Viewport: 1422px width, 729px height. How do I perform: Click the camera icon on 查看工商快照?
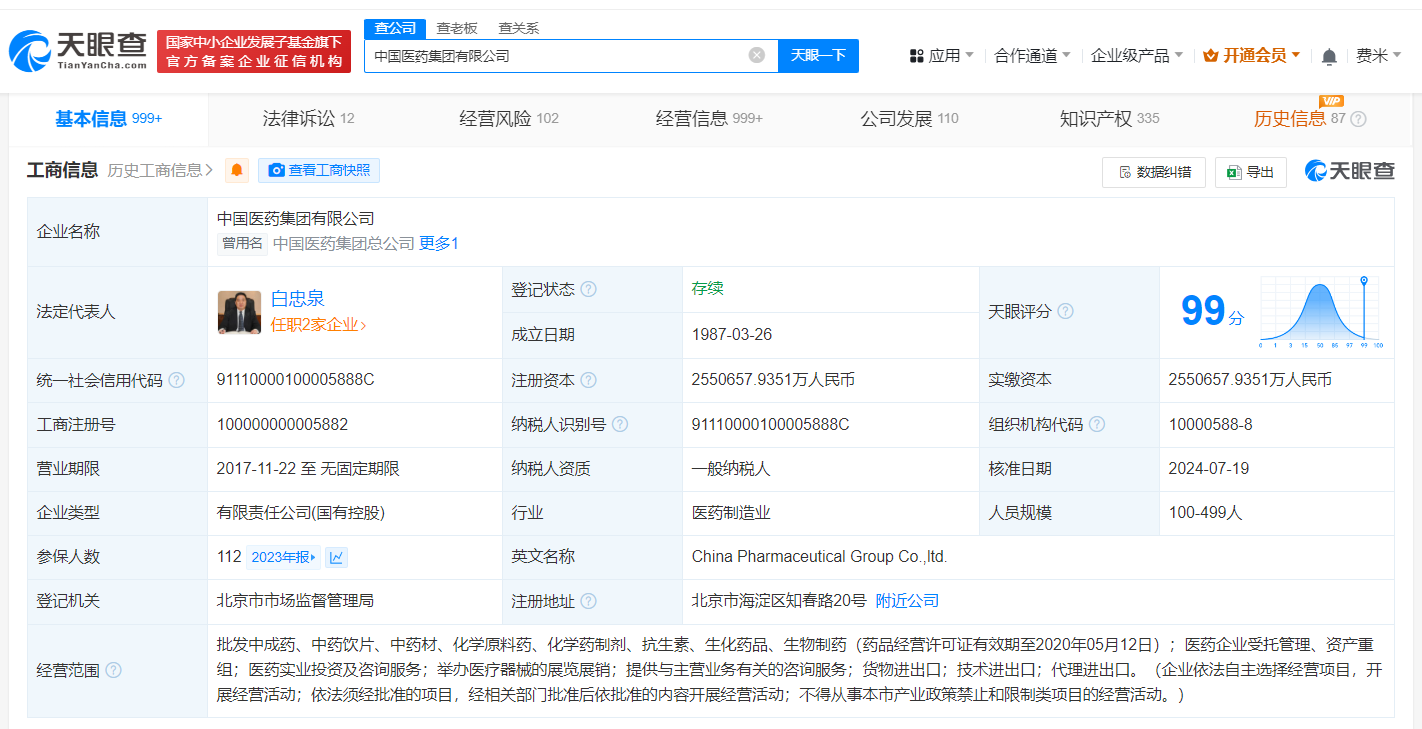277,170
